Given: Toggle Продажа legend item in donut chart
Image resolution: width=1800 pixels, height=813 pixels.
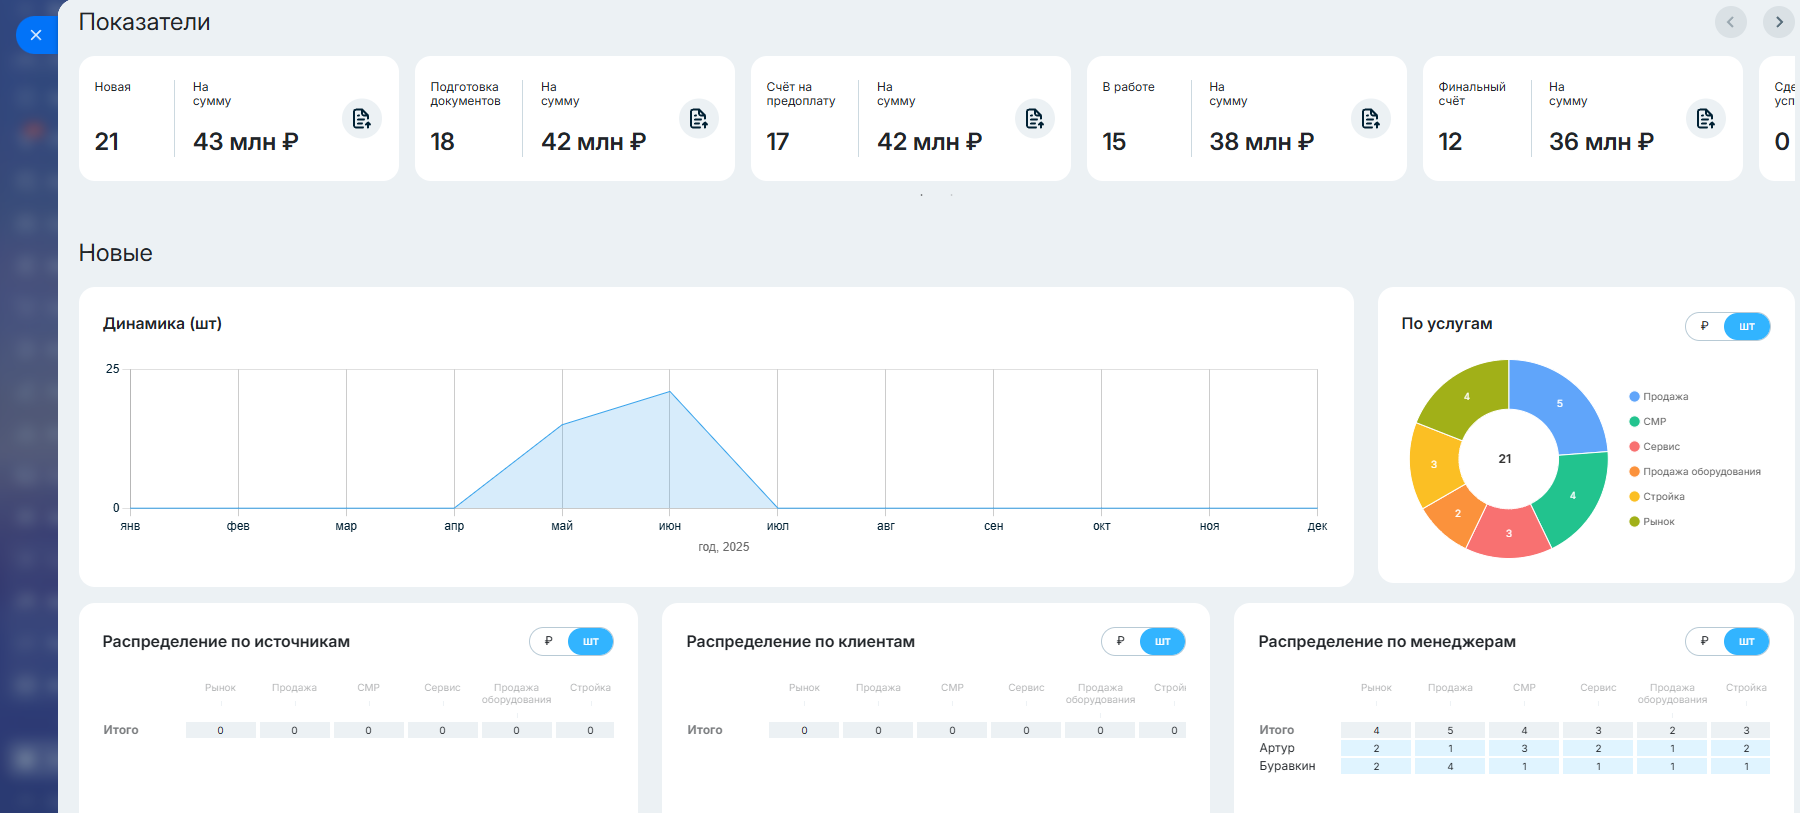Looking at the screenshot, I should click(x=1665, y=397).
